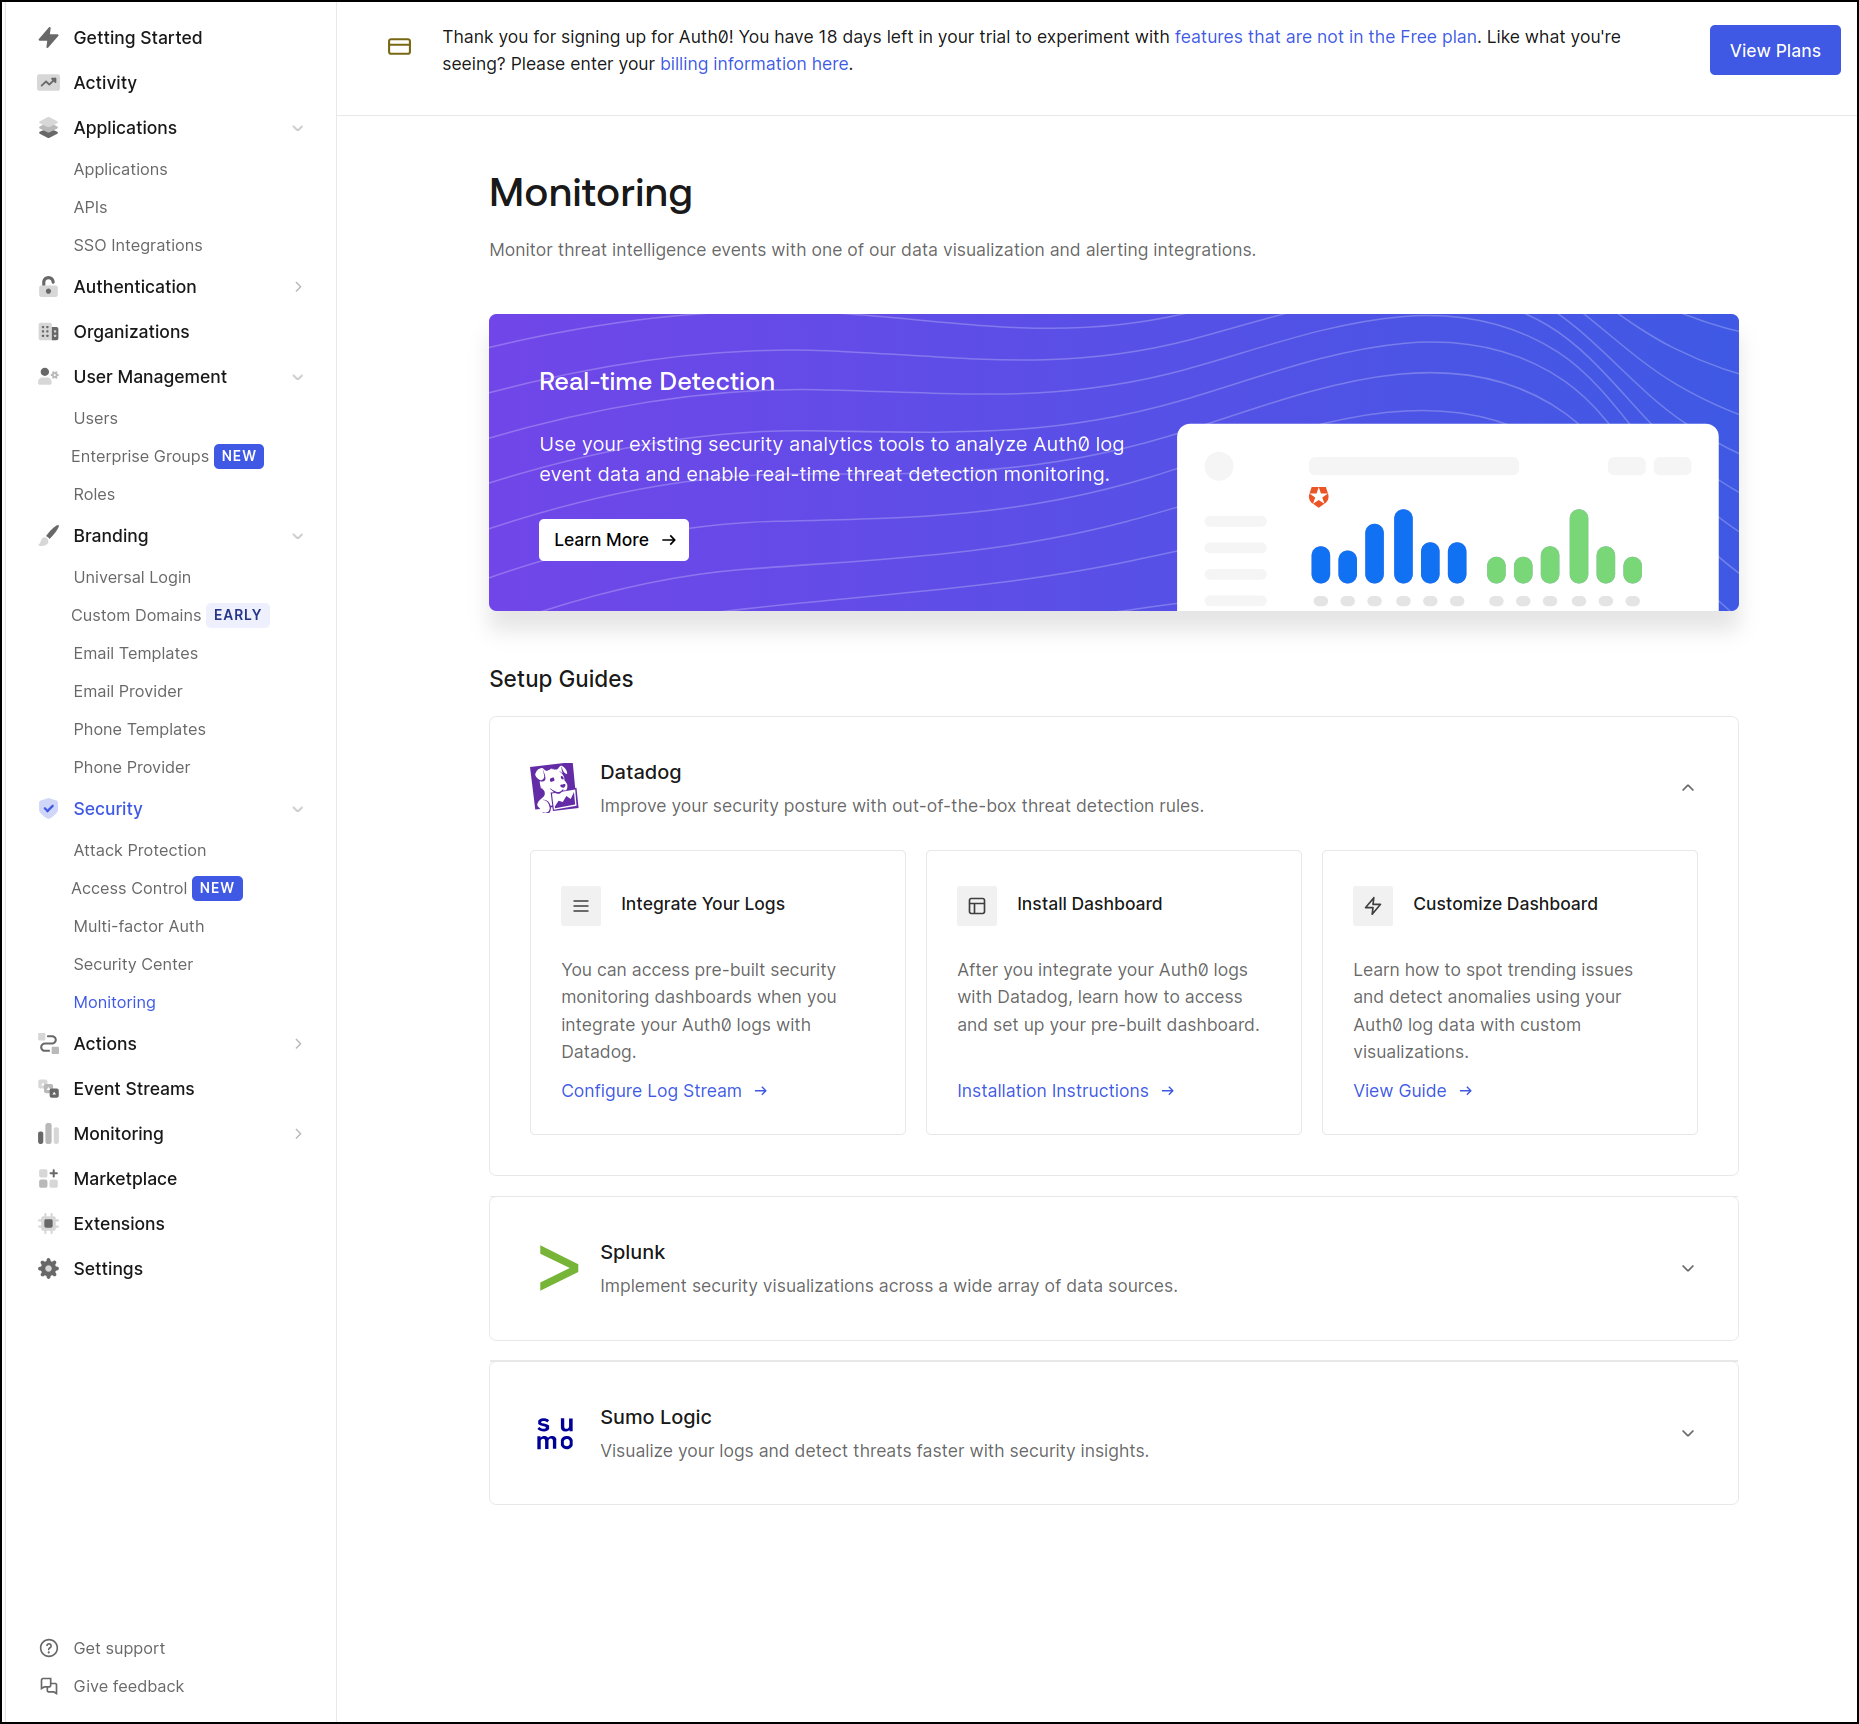Open the APIs menu item
Screen dimensions: 1859x1724
tap(90, 207)
